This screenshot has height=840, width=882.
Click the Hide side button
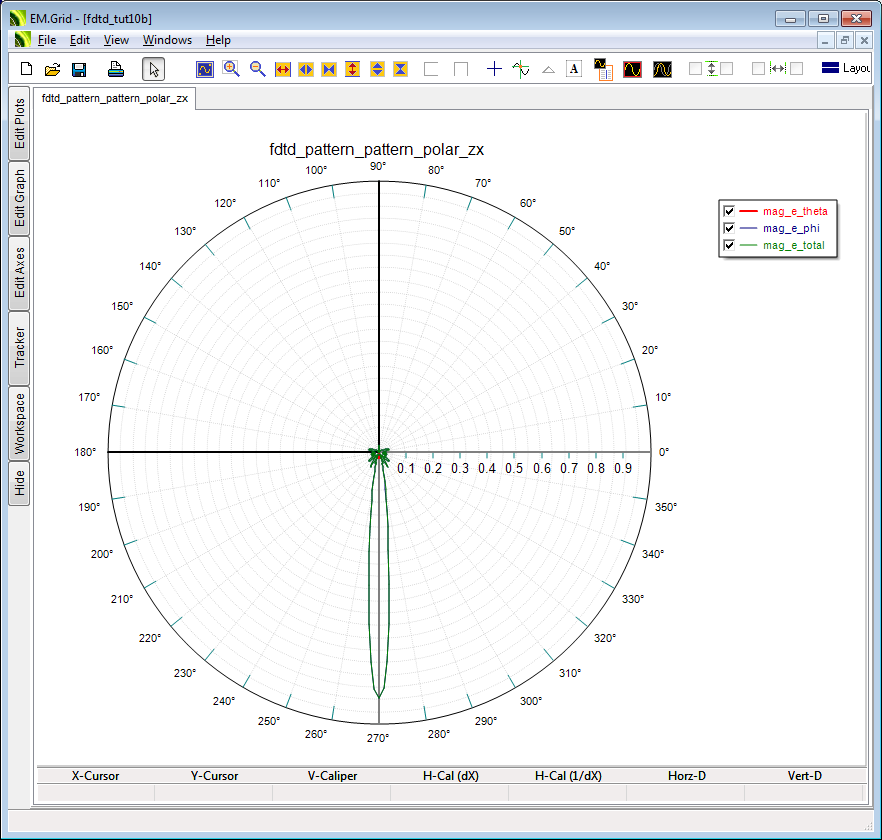[19, 484]
